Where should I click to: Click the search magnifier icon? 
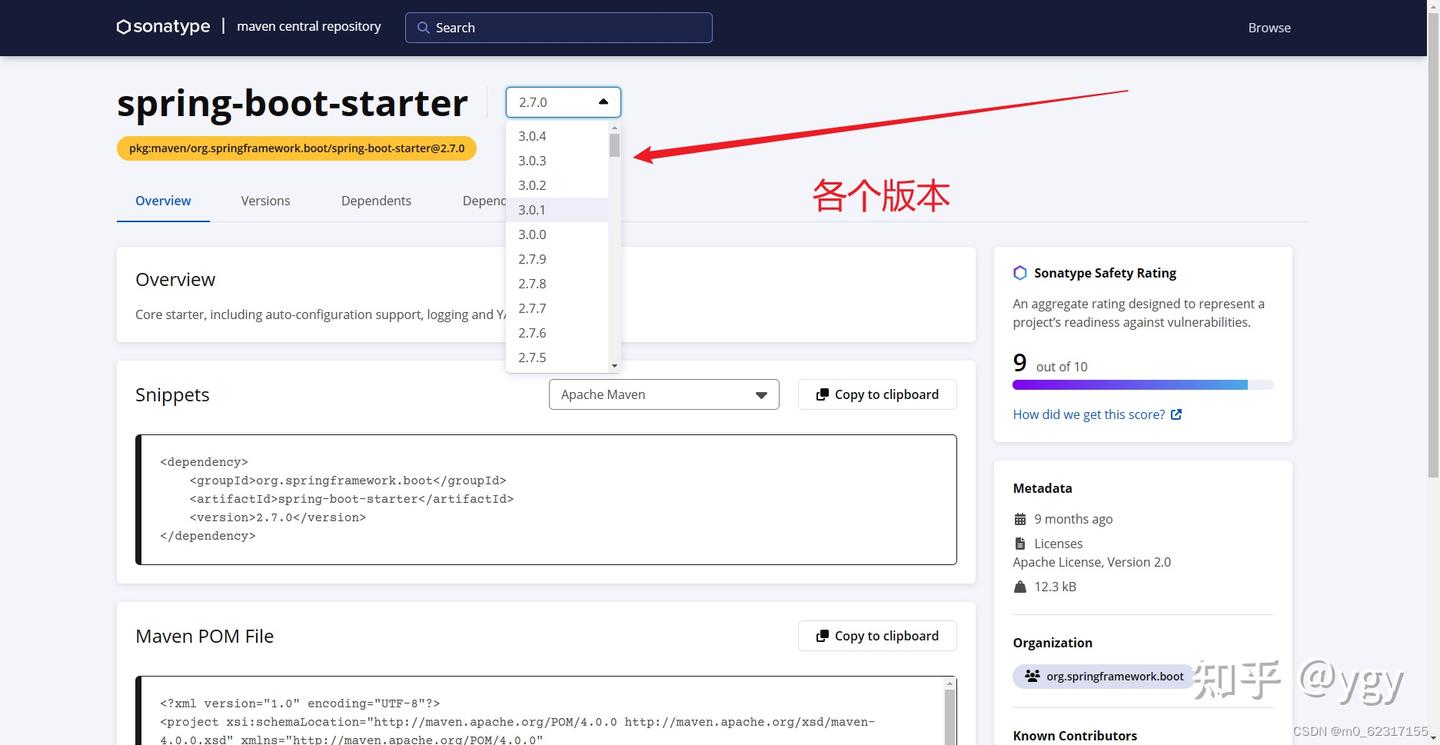point(423,27)
